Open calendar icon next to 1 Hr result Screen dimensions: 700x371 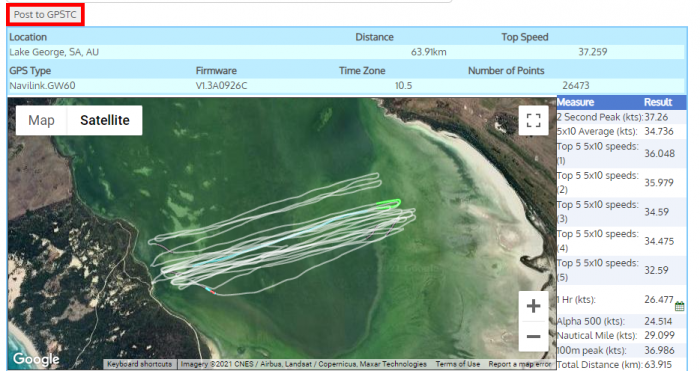click(679, 306)
